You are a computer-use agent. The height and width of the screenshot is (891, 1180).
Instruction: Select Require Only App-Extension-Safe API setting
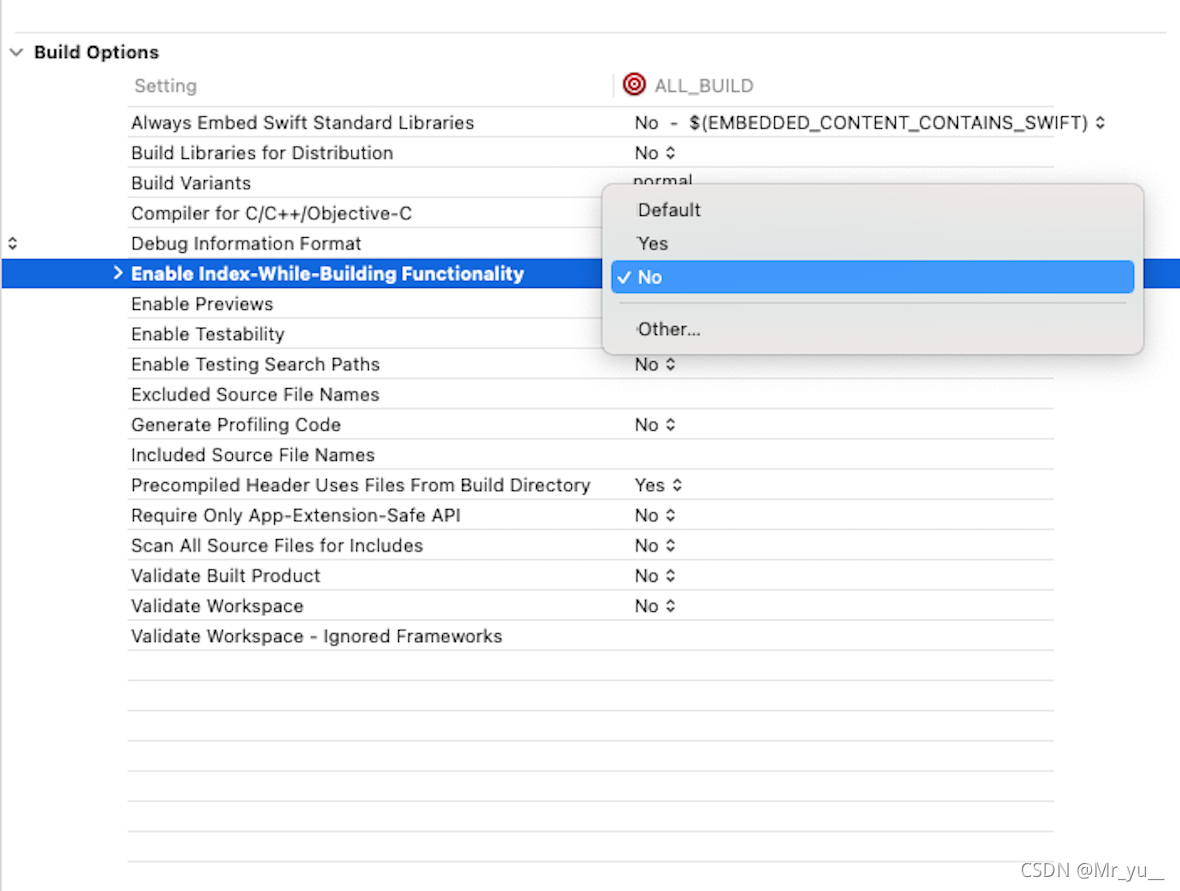(x=296, y=515)
